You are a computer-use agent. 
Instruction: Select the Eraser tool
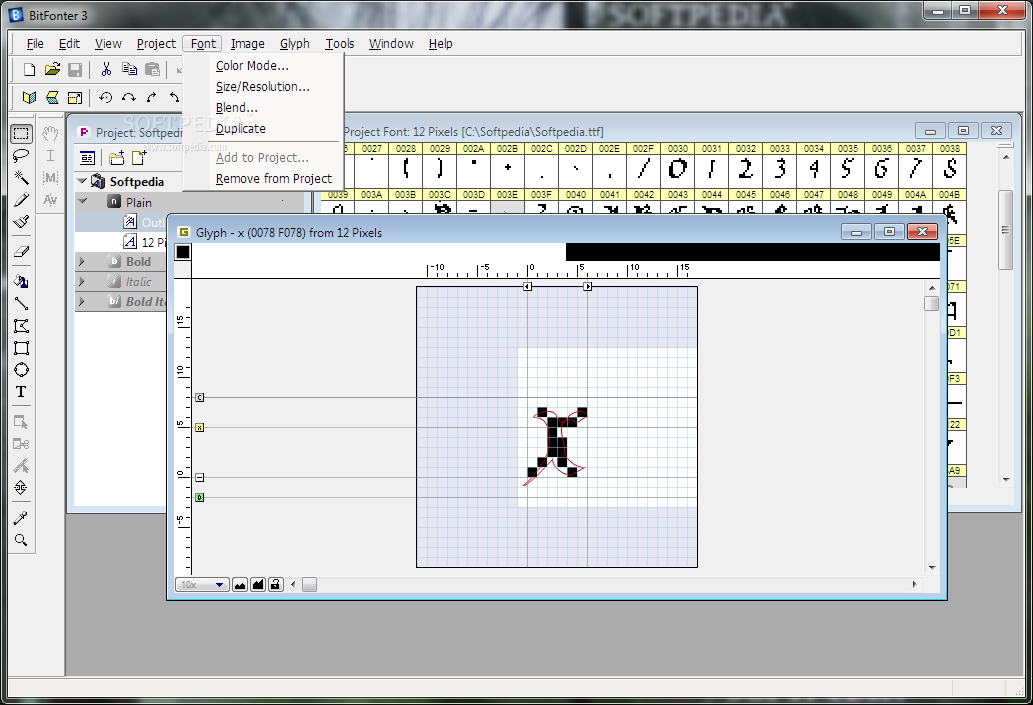pos(21,251)
